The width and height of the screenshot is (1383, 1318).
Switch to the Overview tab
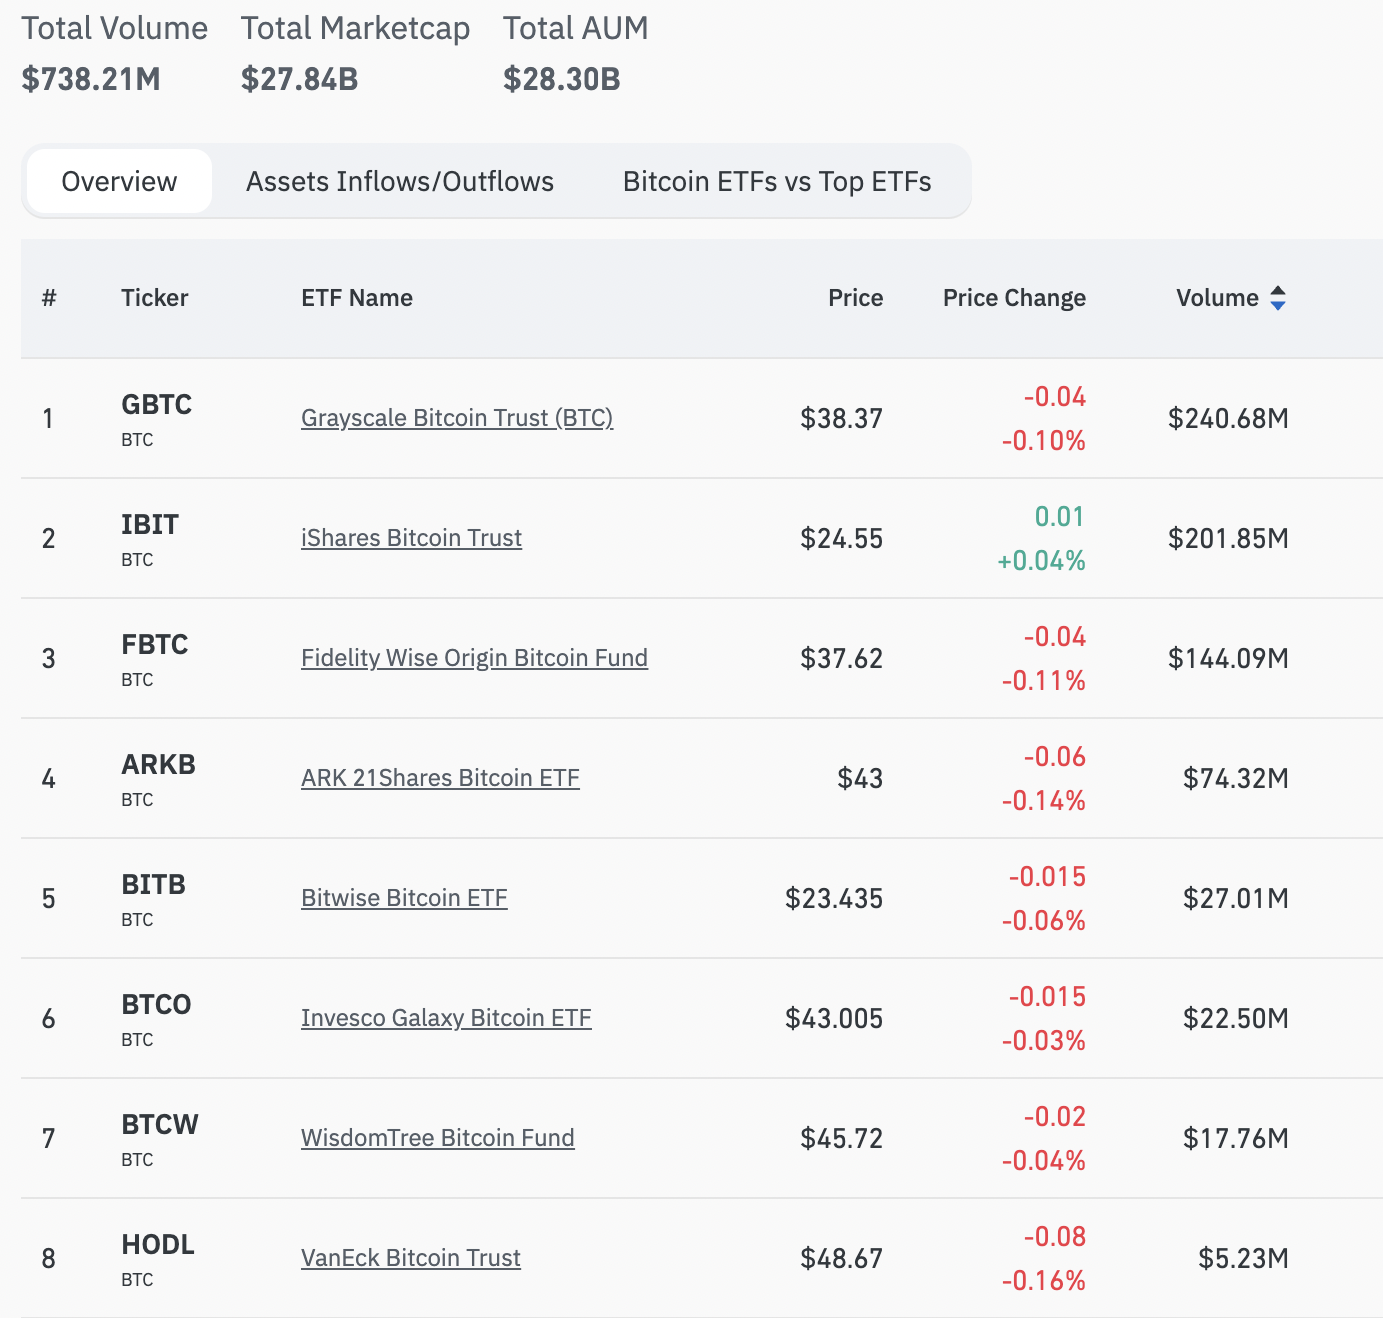click(119, 181)
